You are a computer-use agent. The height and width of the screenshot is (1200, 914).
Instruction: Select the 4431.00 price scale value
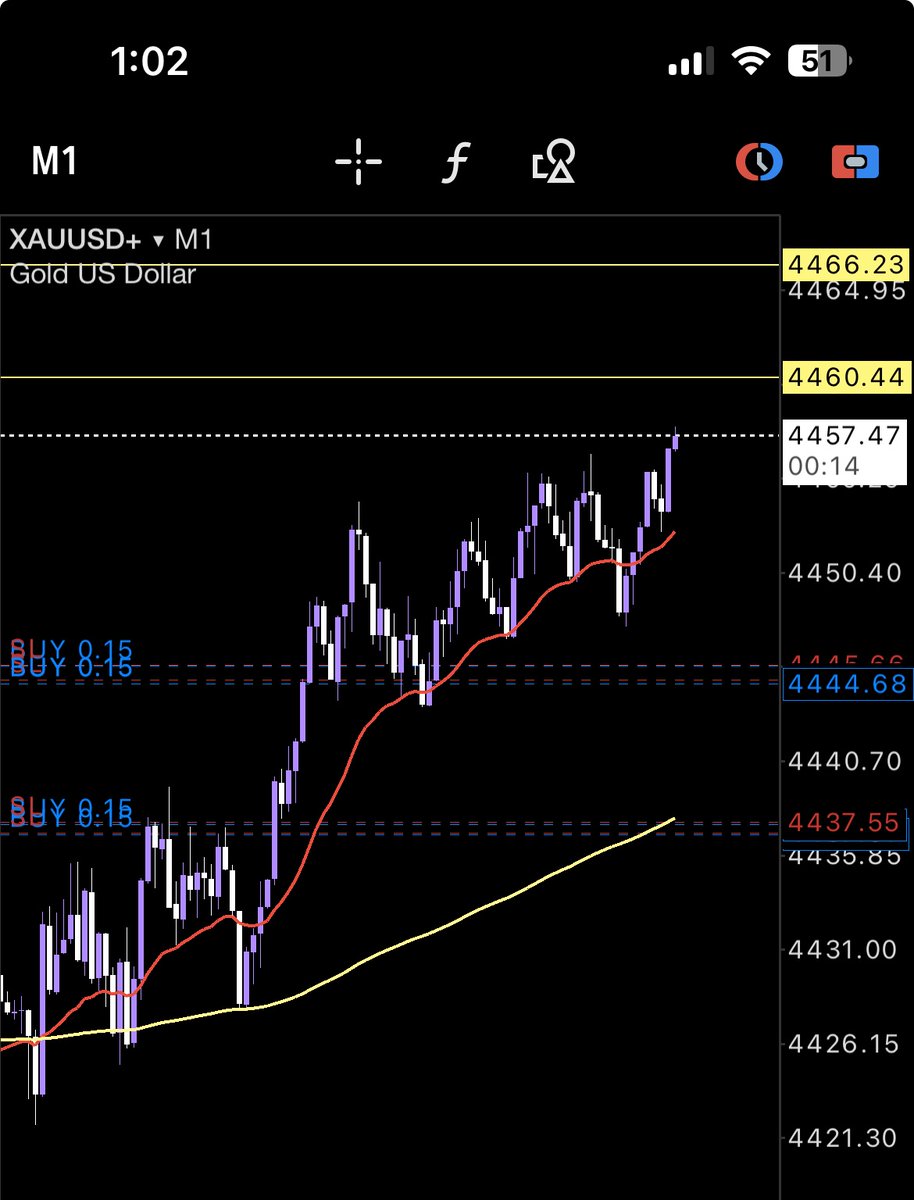[845, 949]
